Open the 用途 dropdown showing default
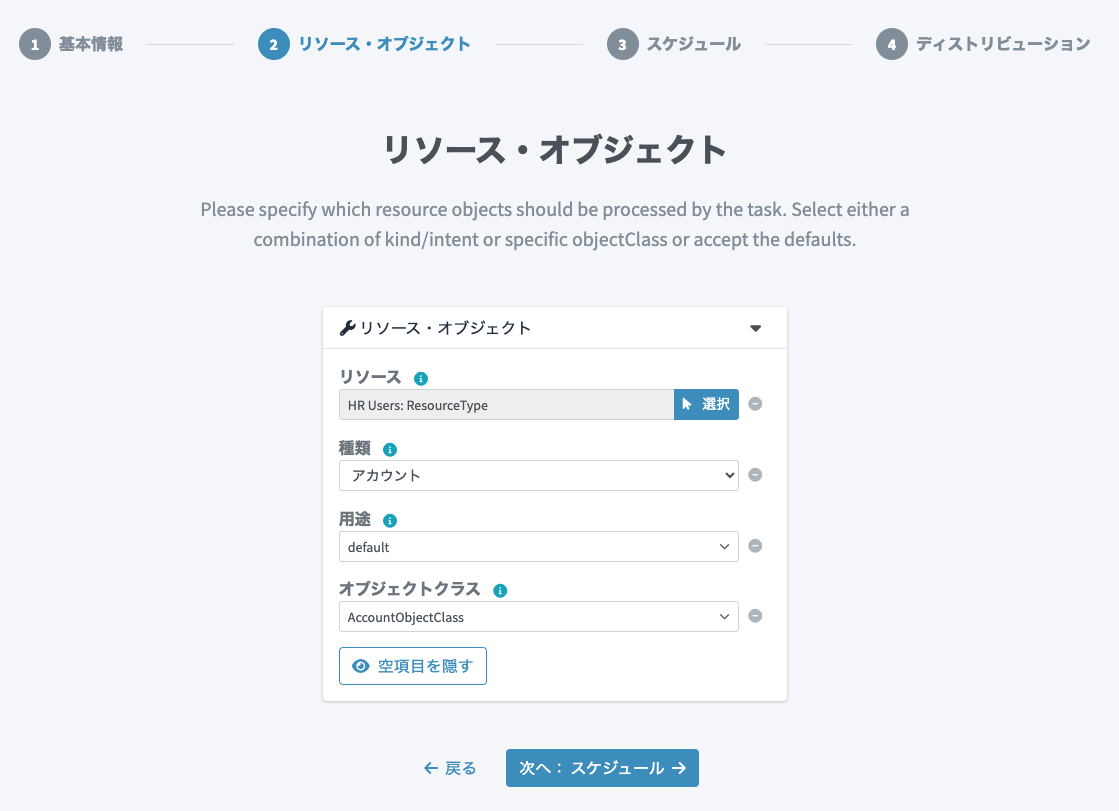Viewport: 1119px width, 811px height. tap(539, 547)
